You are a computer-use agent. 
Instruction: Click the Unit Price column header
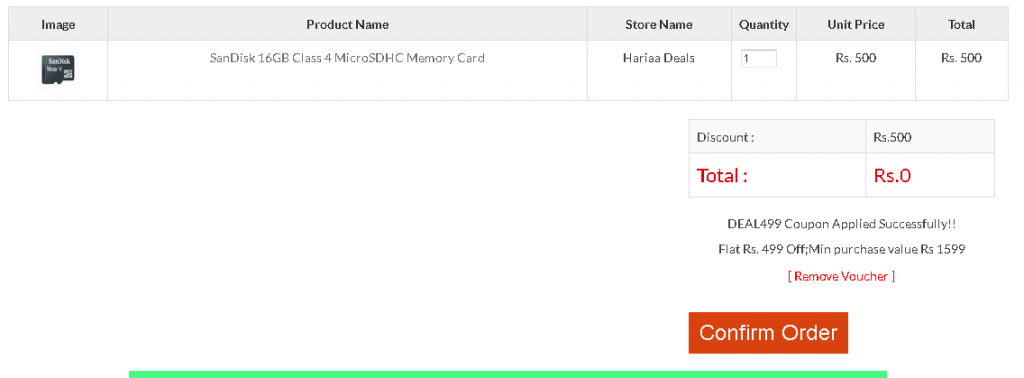click(856, 25)
